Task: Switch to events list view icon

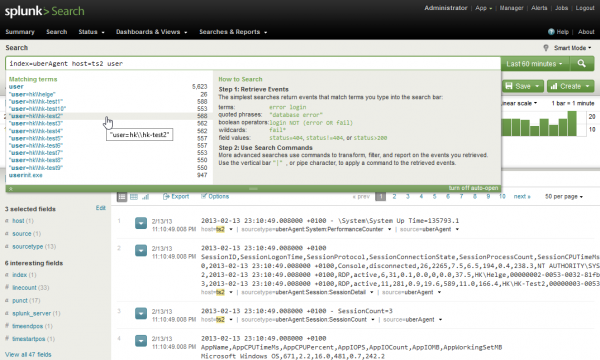Action: point(122,197)
